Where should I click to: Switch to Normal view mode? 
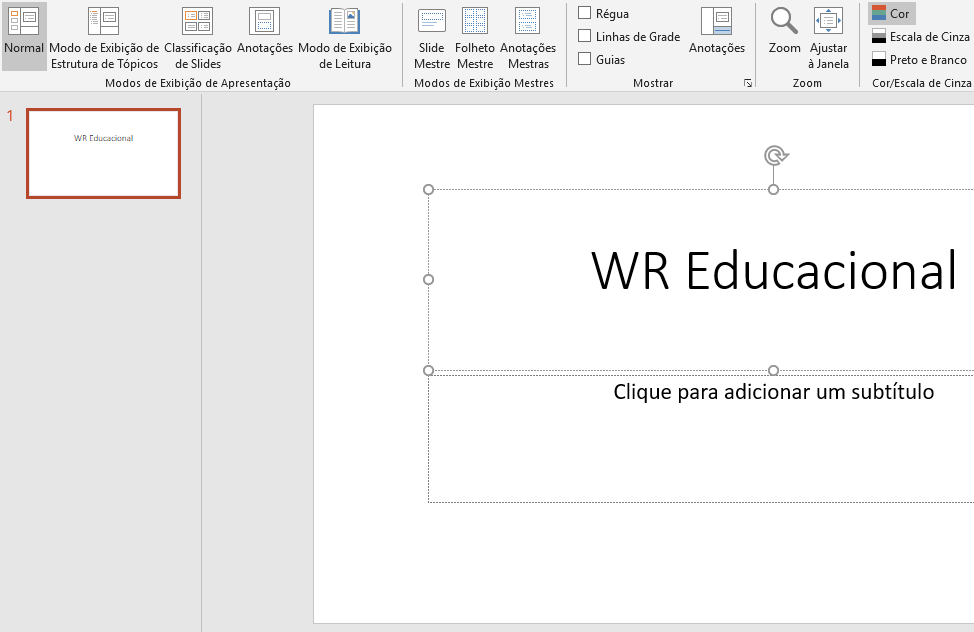(24, 35)
